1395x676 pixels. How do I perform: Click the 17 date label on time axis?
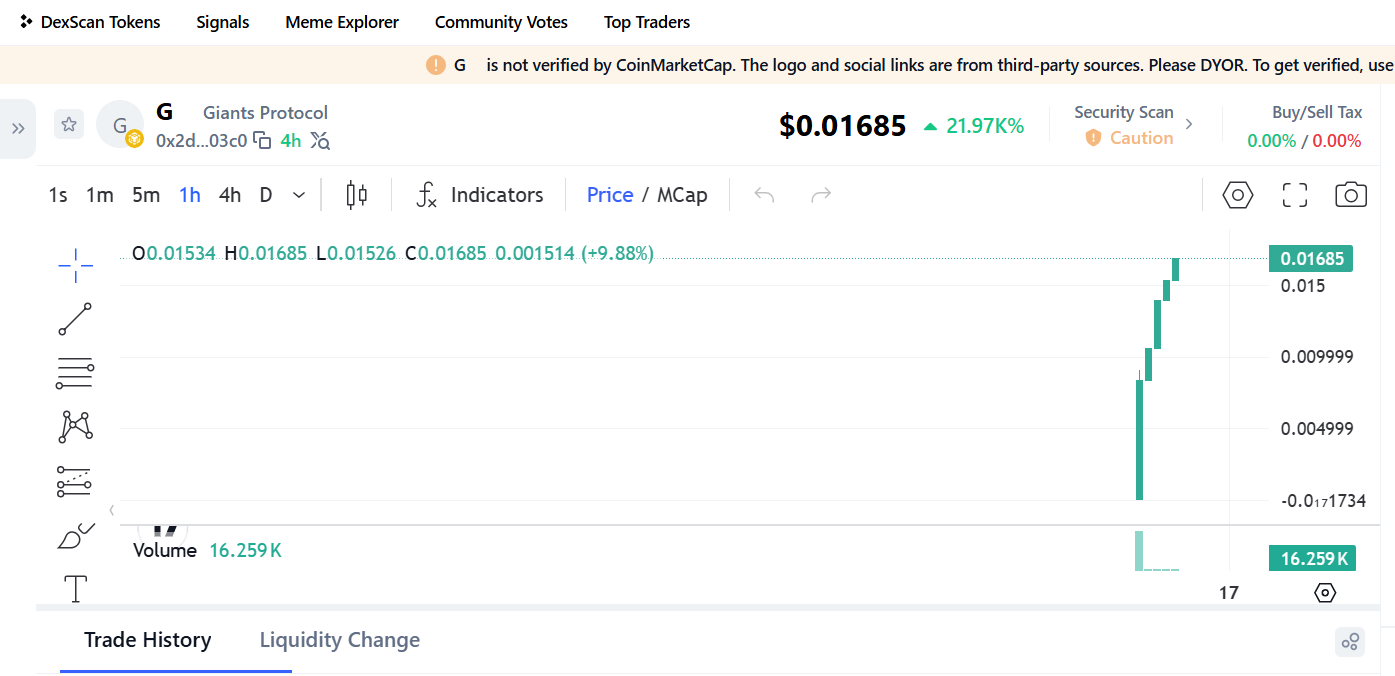pyautogui.click(x=1229, y=593)
